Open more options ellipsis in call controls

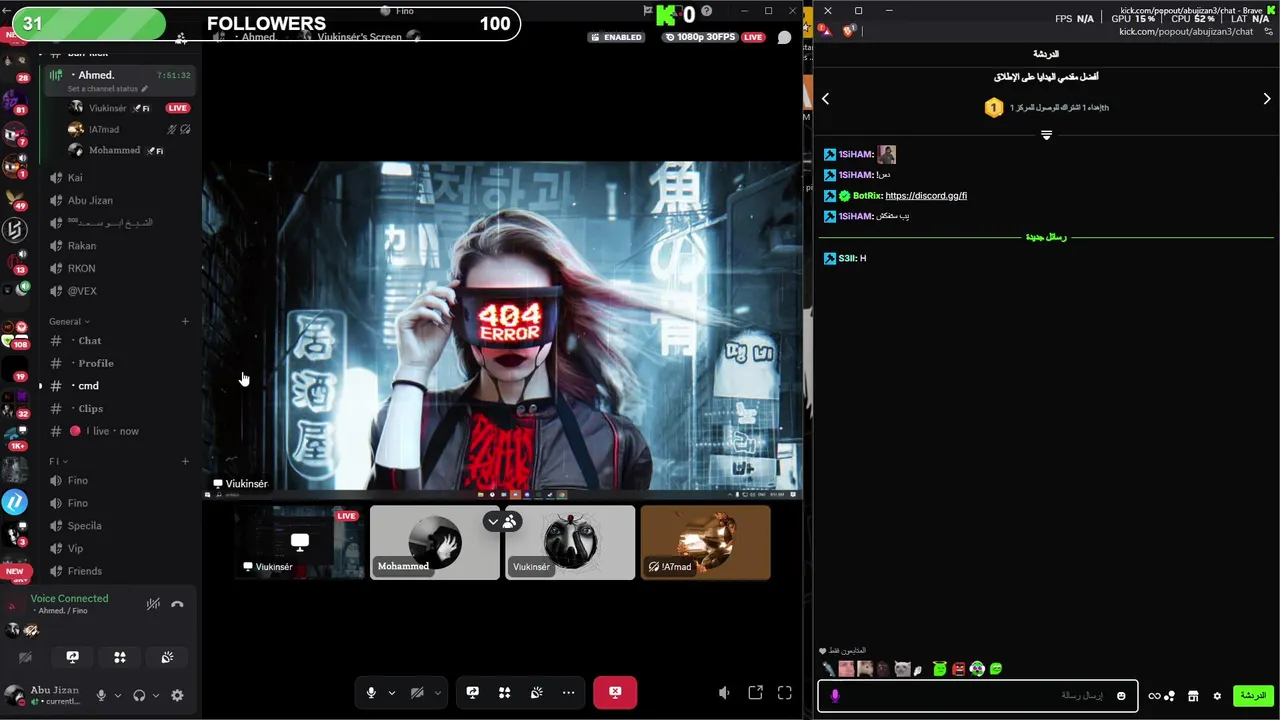click(x=568, y=692)
